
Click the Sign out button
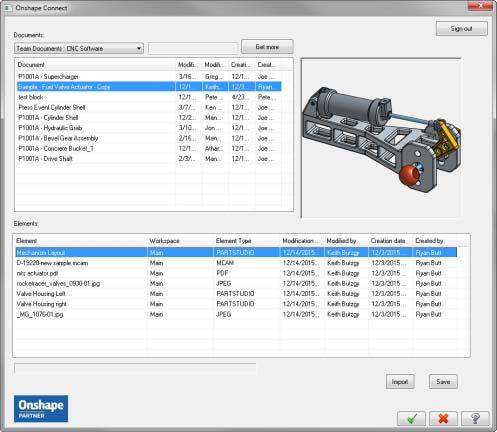click(462, 29)
